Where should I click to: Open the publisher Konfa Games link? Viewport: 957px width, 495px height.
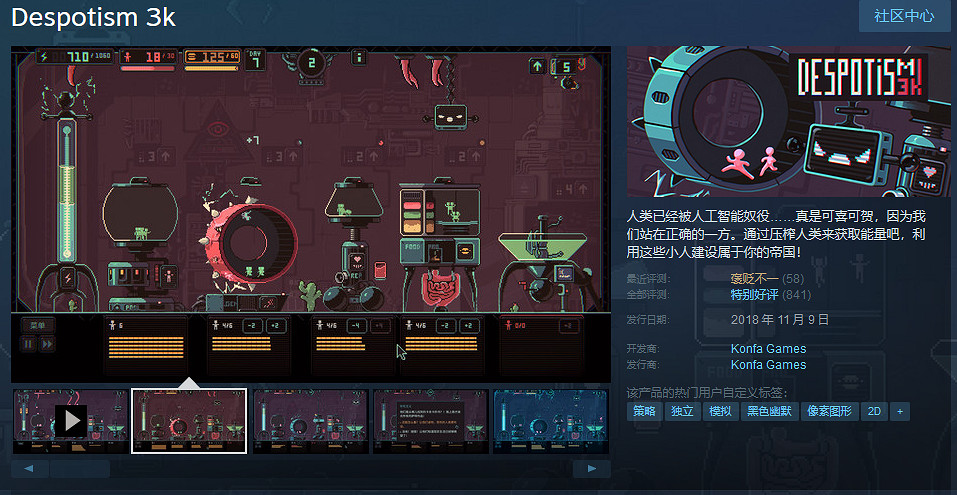click(768, 364)
